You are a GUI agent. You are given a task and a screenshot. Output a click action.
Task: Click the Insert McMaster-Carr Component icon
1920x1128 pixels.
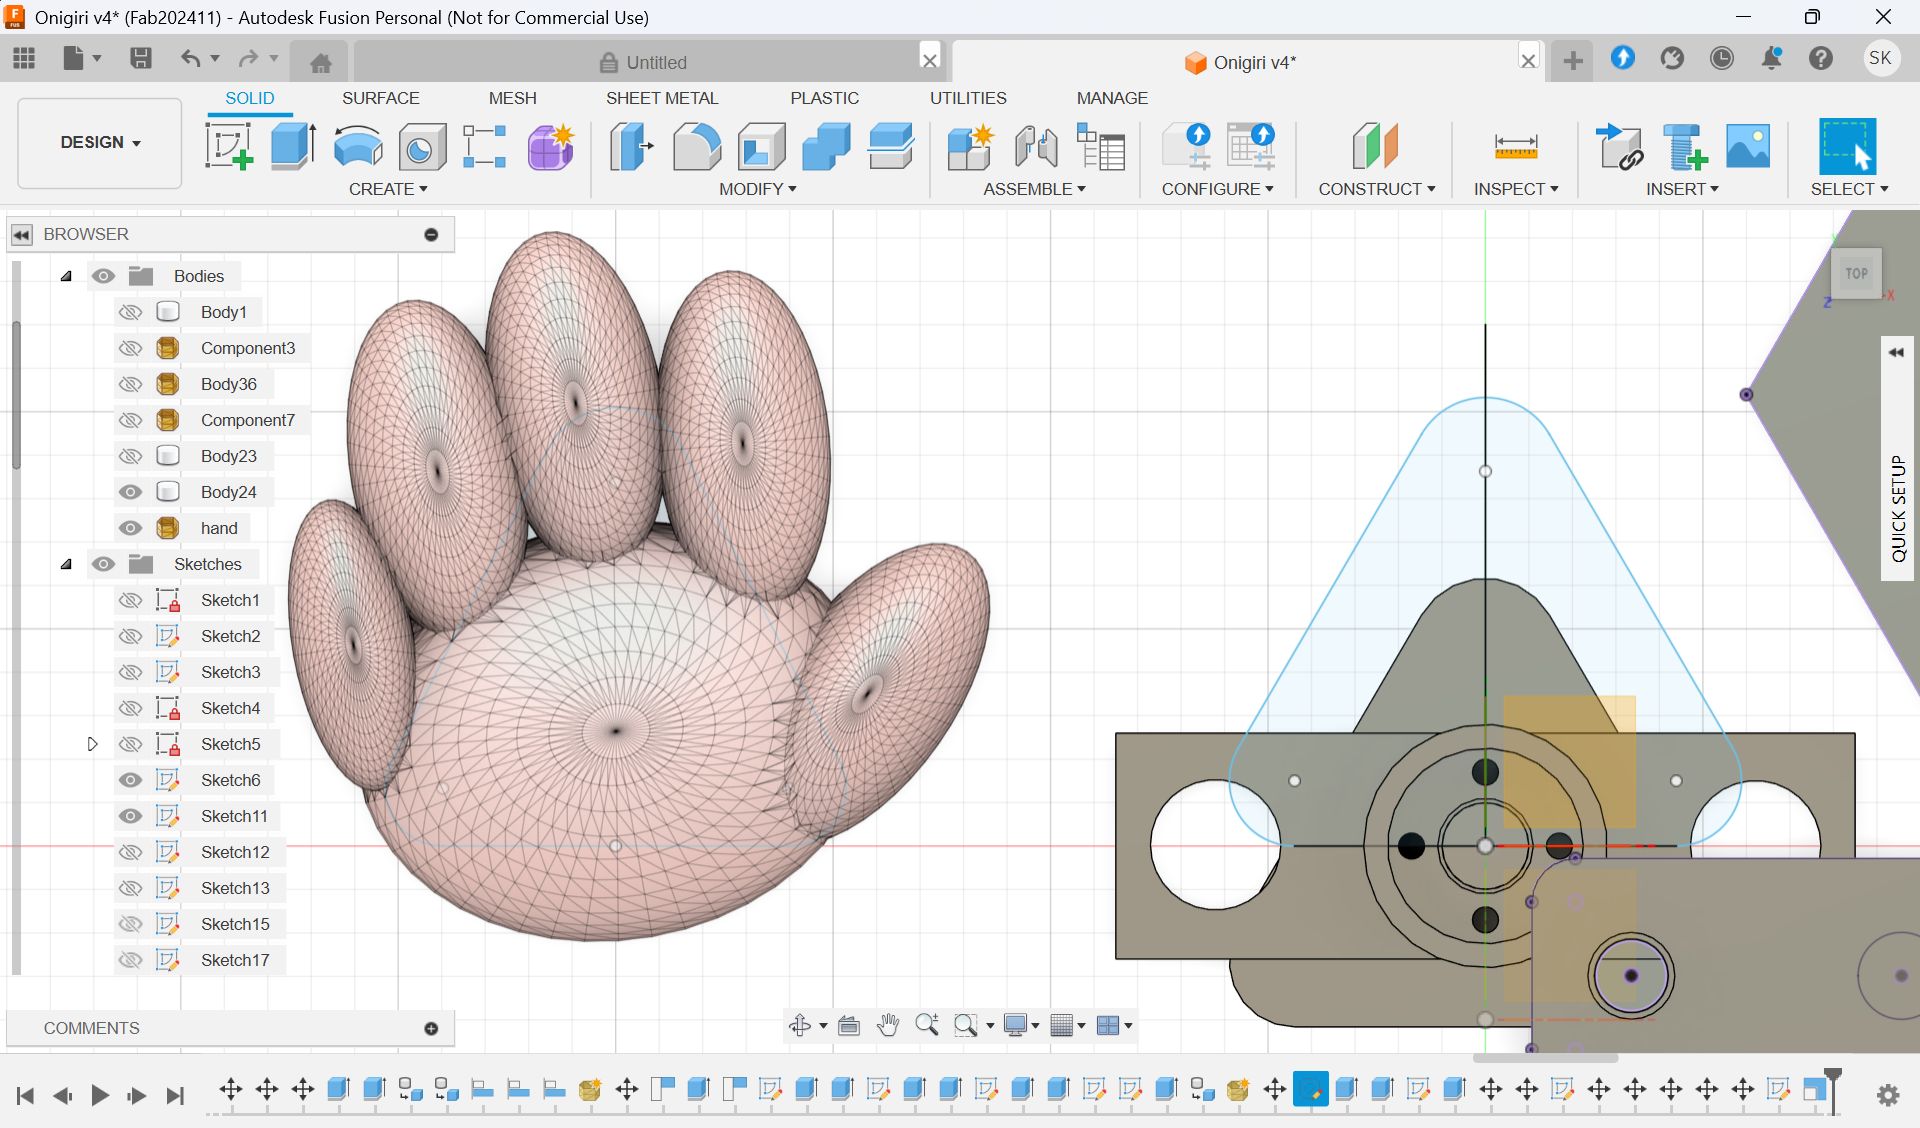pos(1684,146)
